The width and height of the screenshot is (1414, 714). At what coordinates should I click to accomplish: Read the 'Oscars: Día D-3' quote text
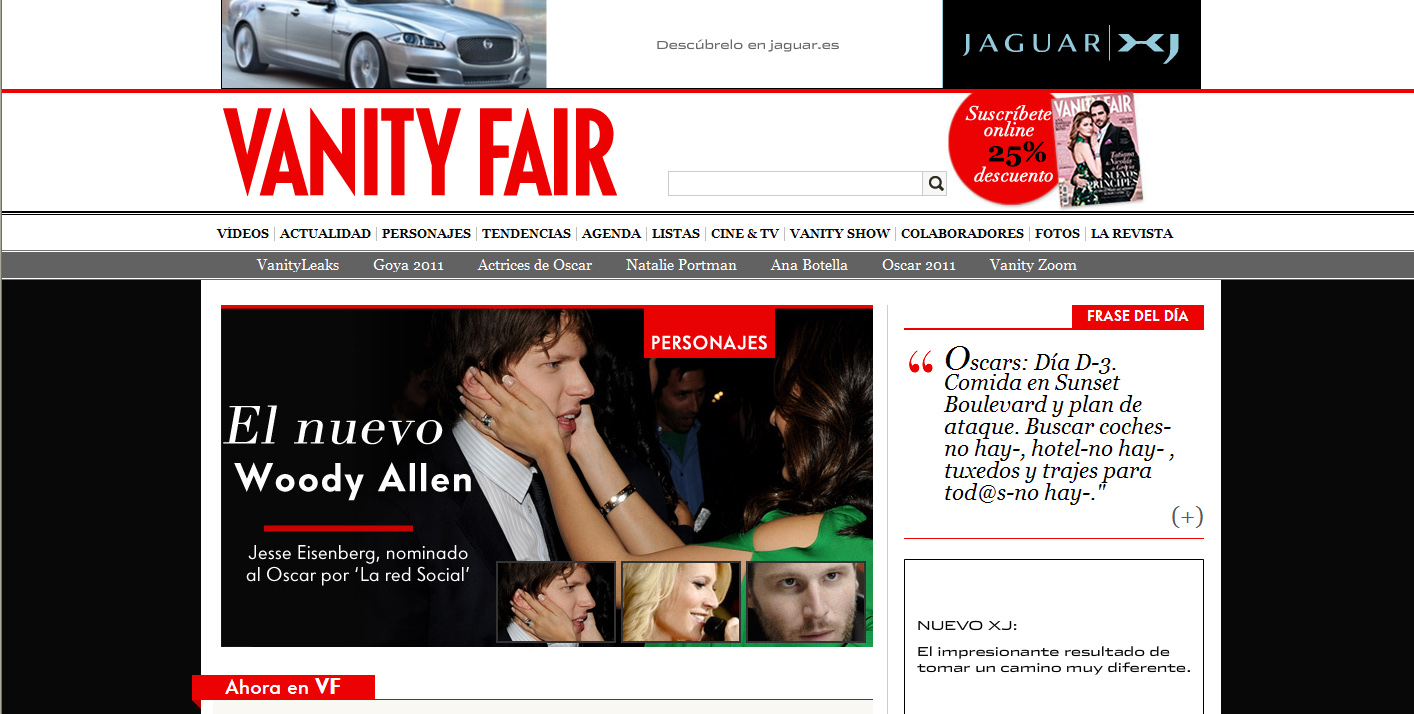point(1058,426)
